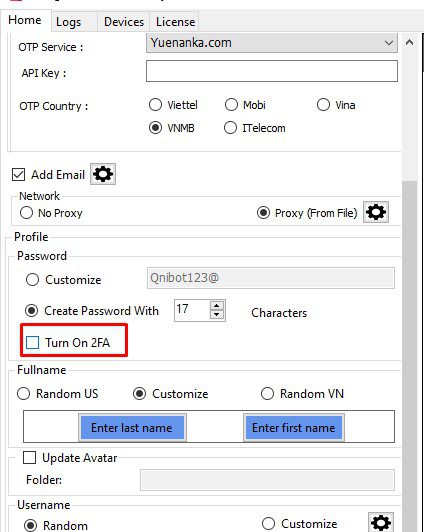The height and width of the screenshot is (532, 424).
Task: Open the Devices tab
Action: tap(124, 22)
